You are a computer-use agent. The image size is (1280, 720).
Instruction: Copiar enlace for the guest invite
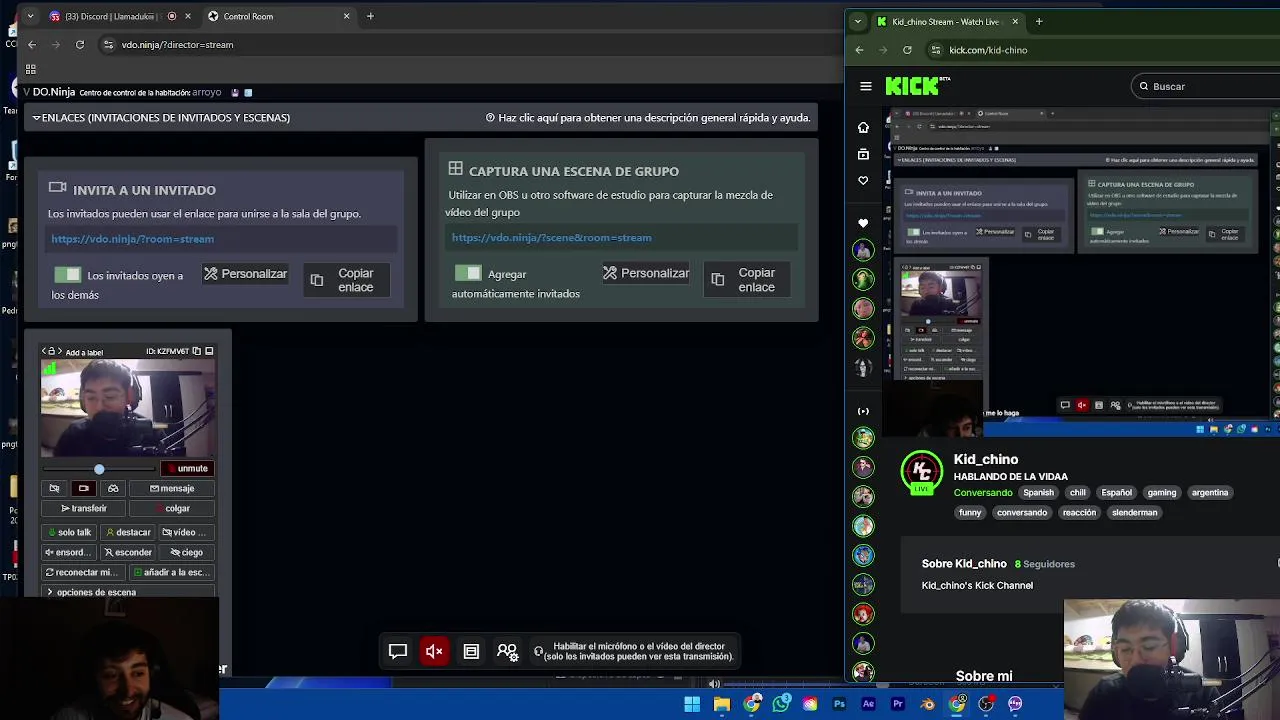click(x=346, y=280)
